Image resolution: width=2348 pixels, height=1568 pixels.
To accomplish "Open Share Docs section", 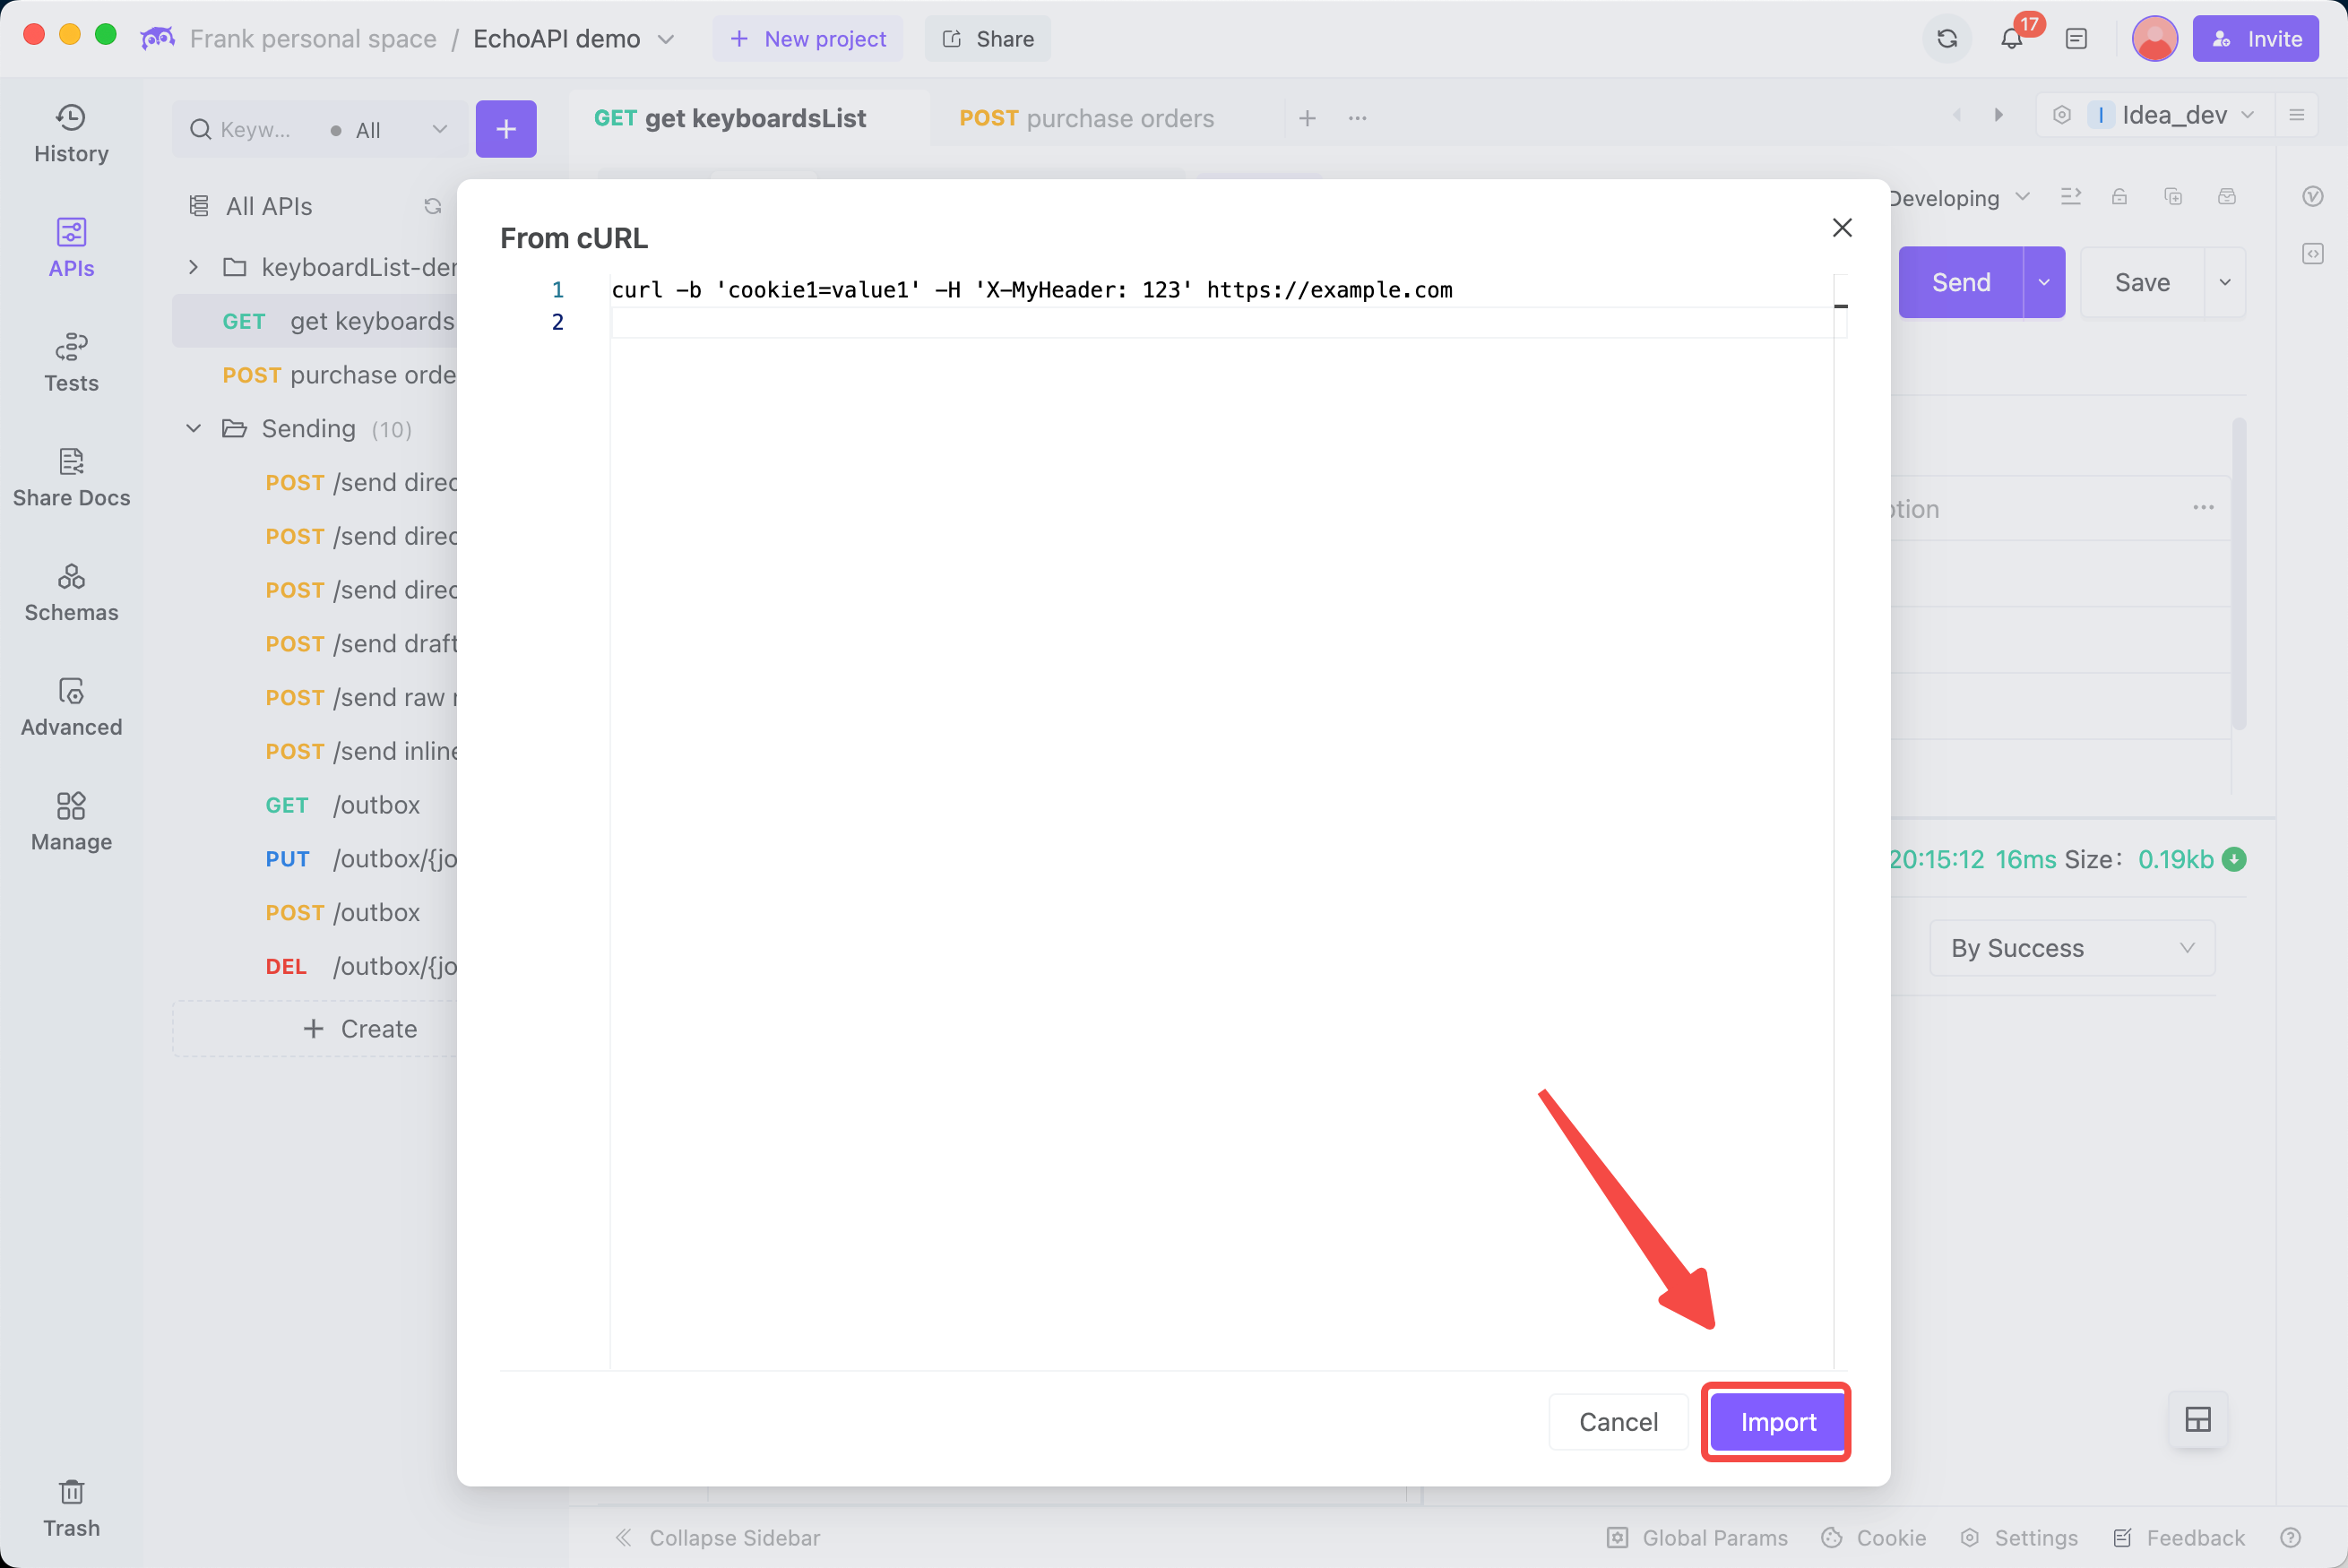I will (x=71, y=478).
